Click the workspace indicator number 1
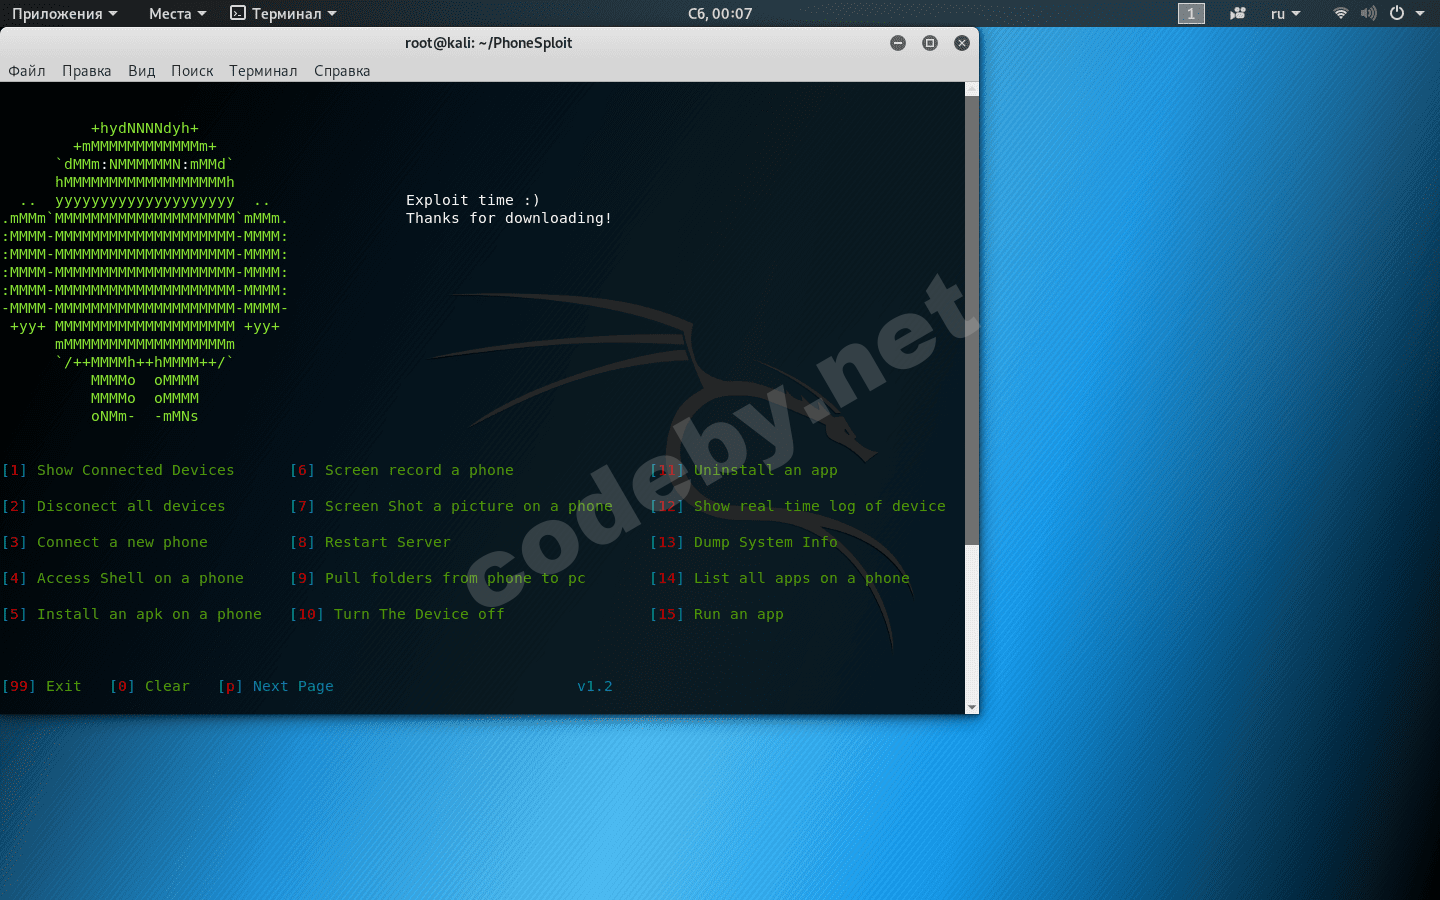1440x900 pixels. (x=1191, y=14)
